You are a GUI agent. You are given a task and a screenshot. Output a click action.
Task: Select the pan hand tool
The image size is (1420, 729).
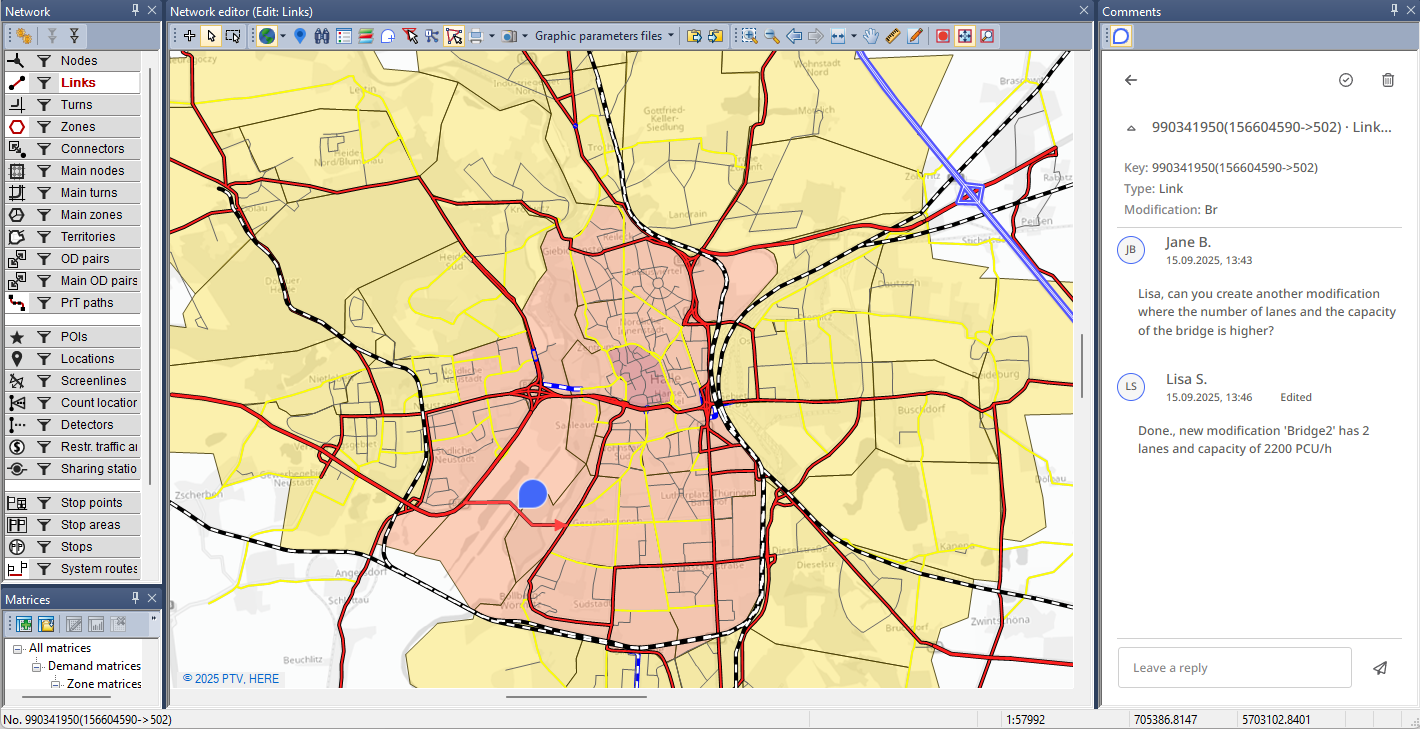point(871,36)
